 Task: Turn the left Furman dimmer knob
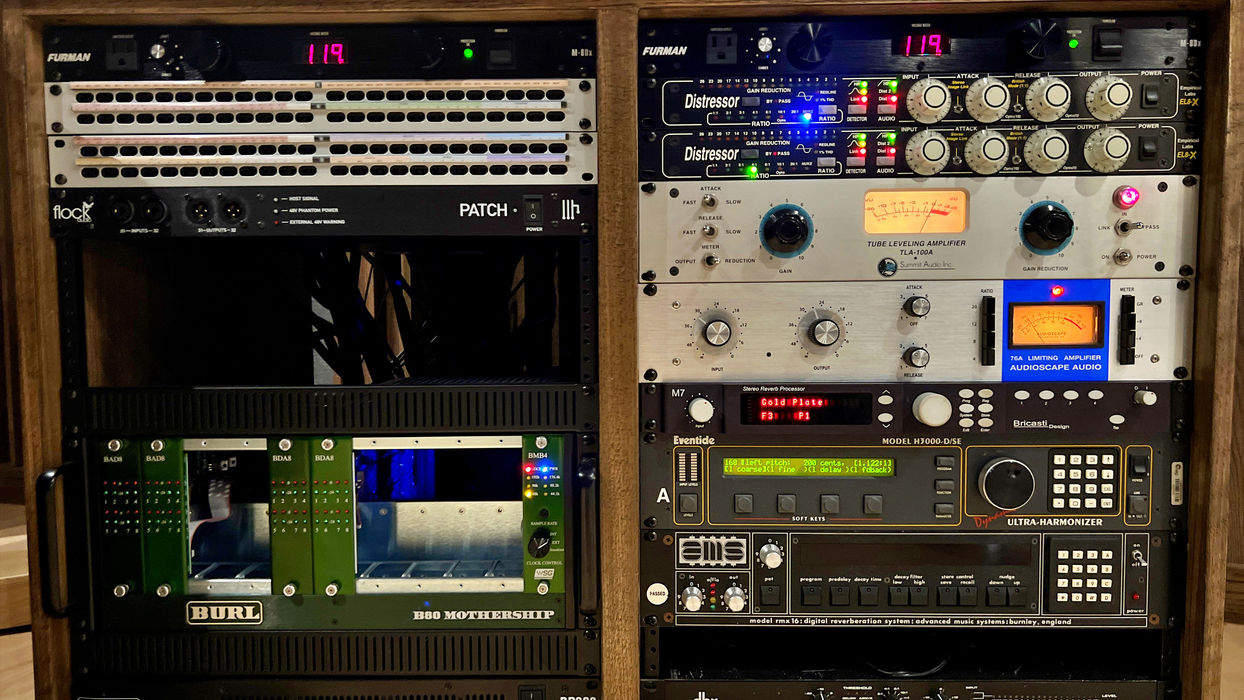point(157,51)
